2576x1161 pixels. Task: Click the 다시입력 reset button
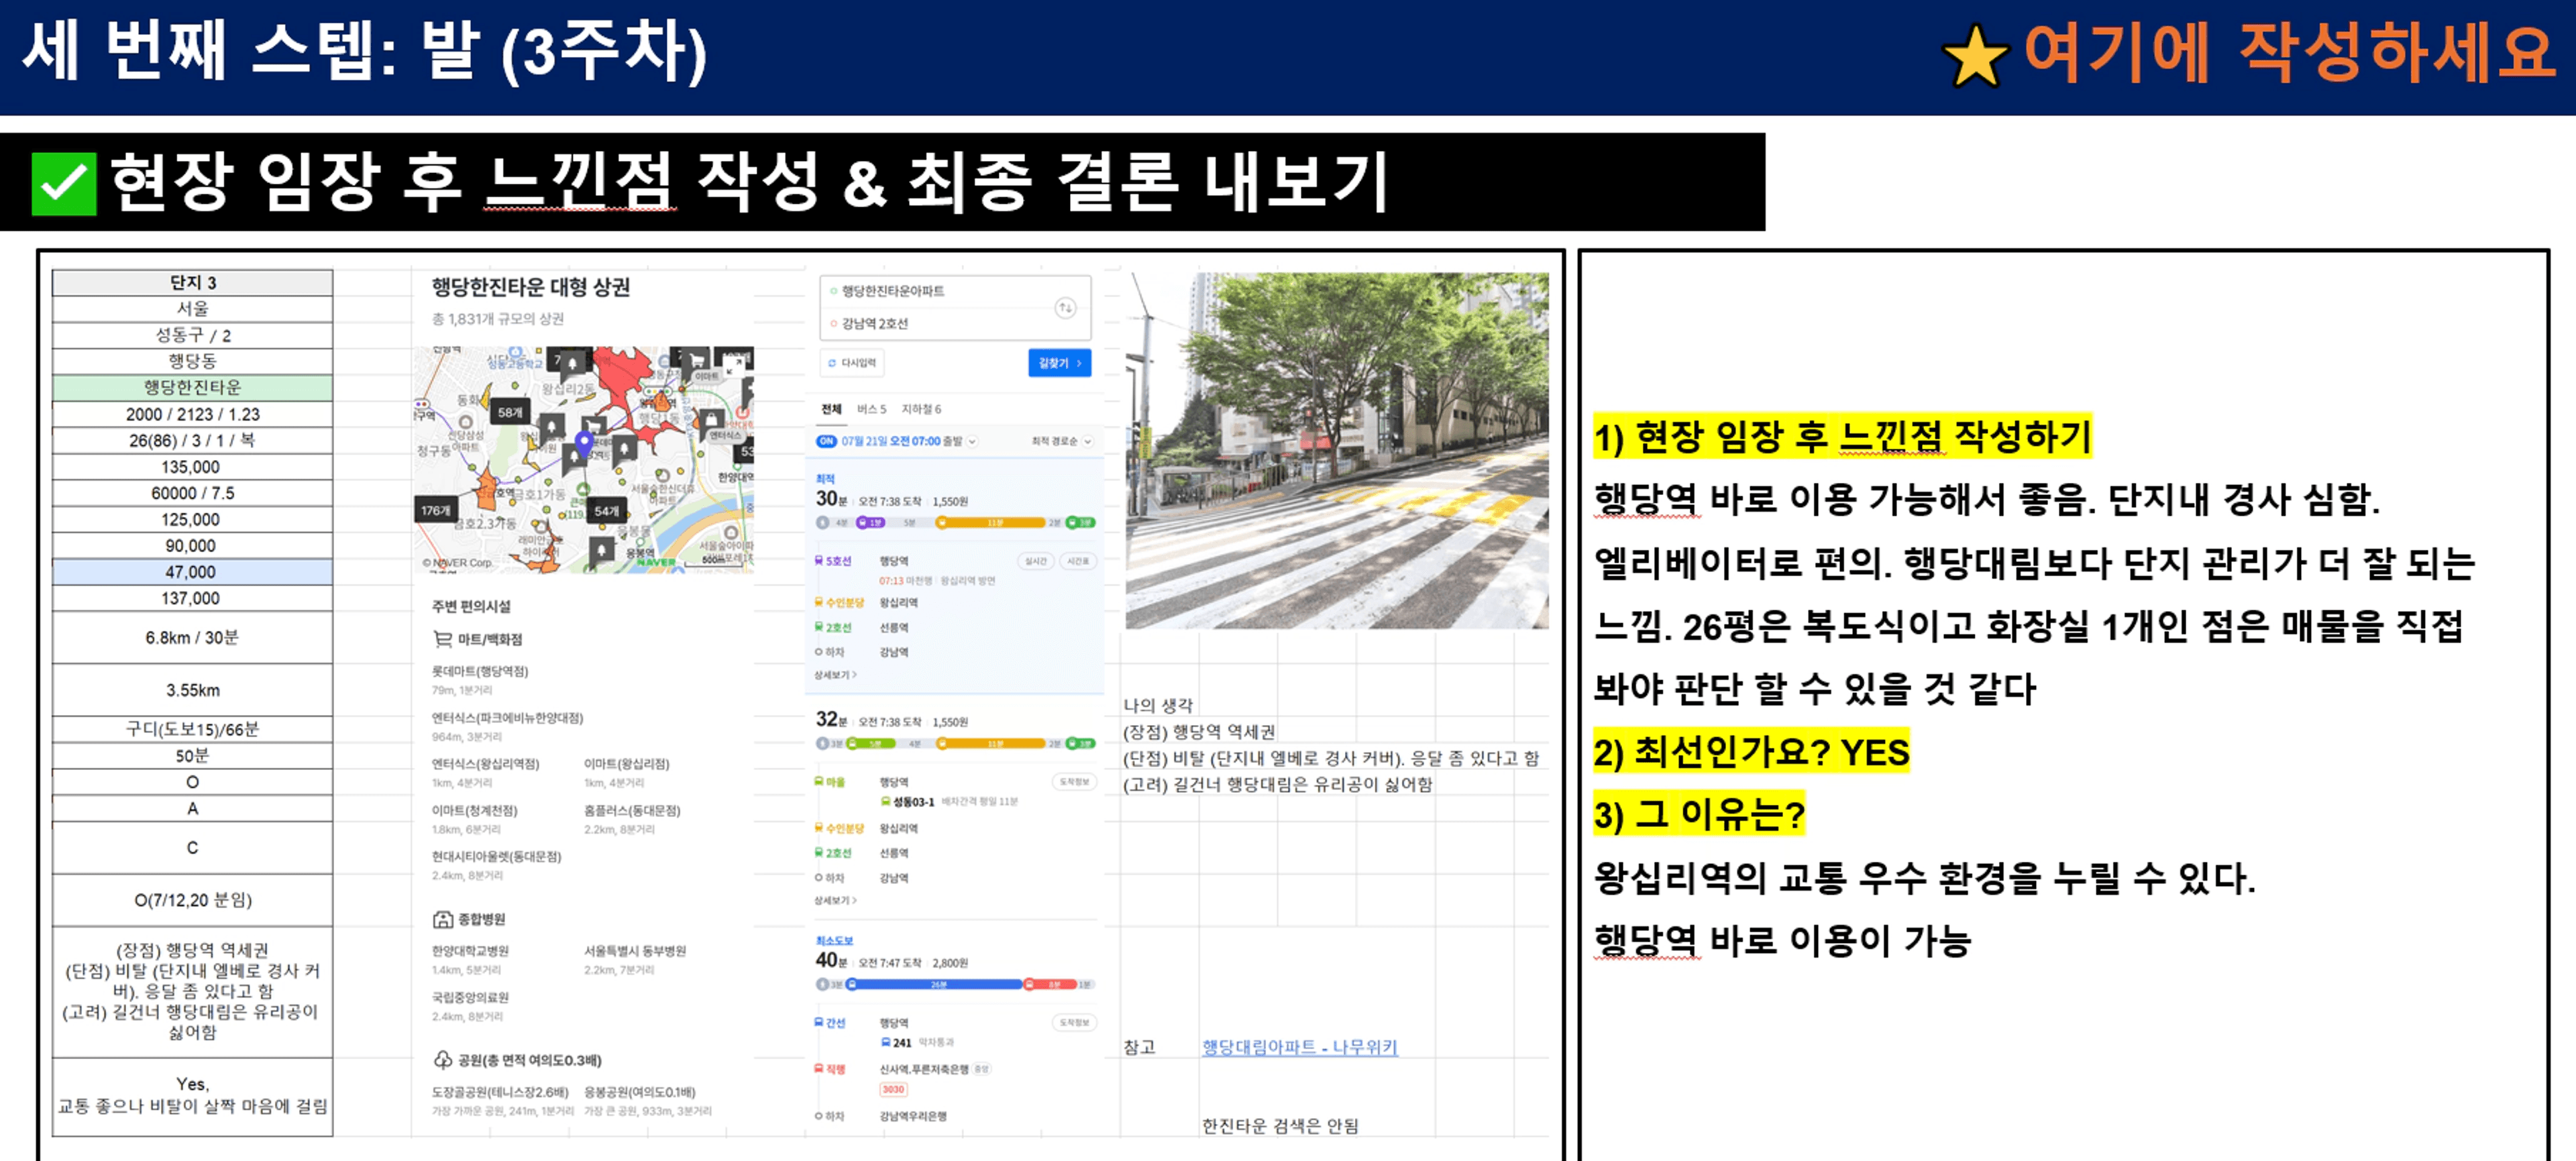pos(852,363)
